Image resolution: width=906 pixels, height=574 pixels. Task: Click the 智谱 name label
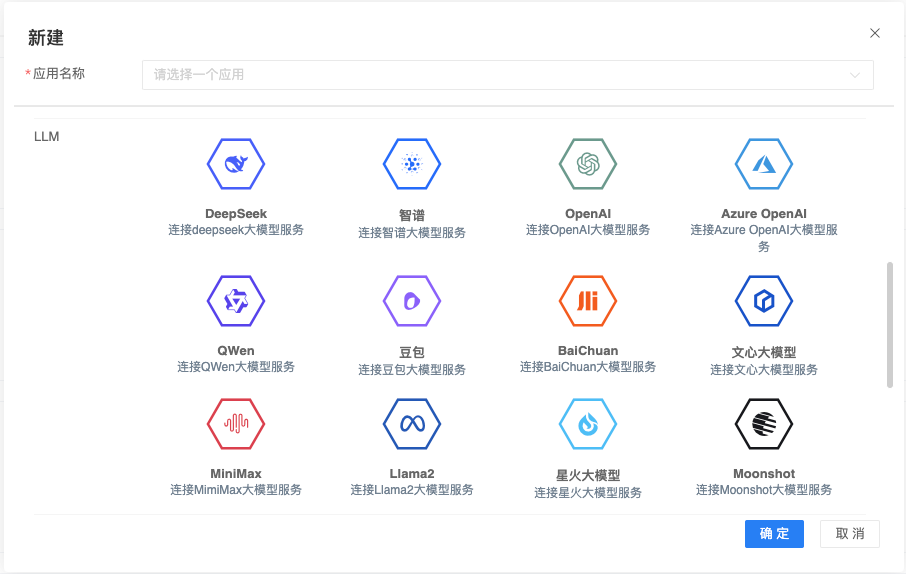[x=412, y=216]
